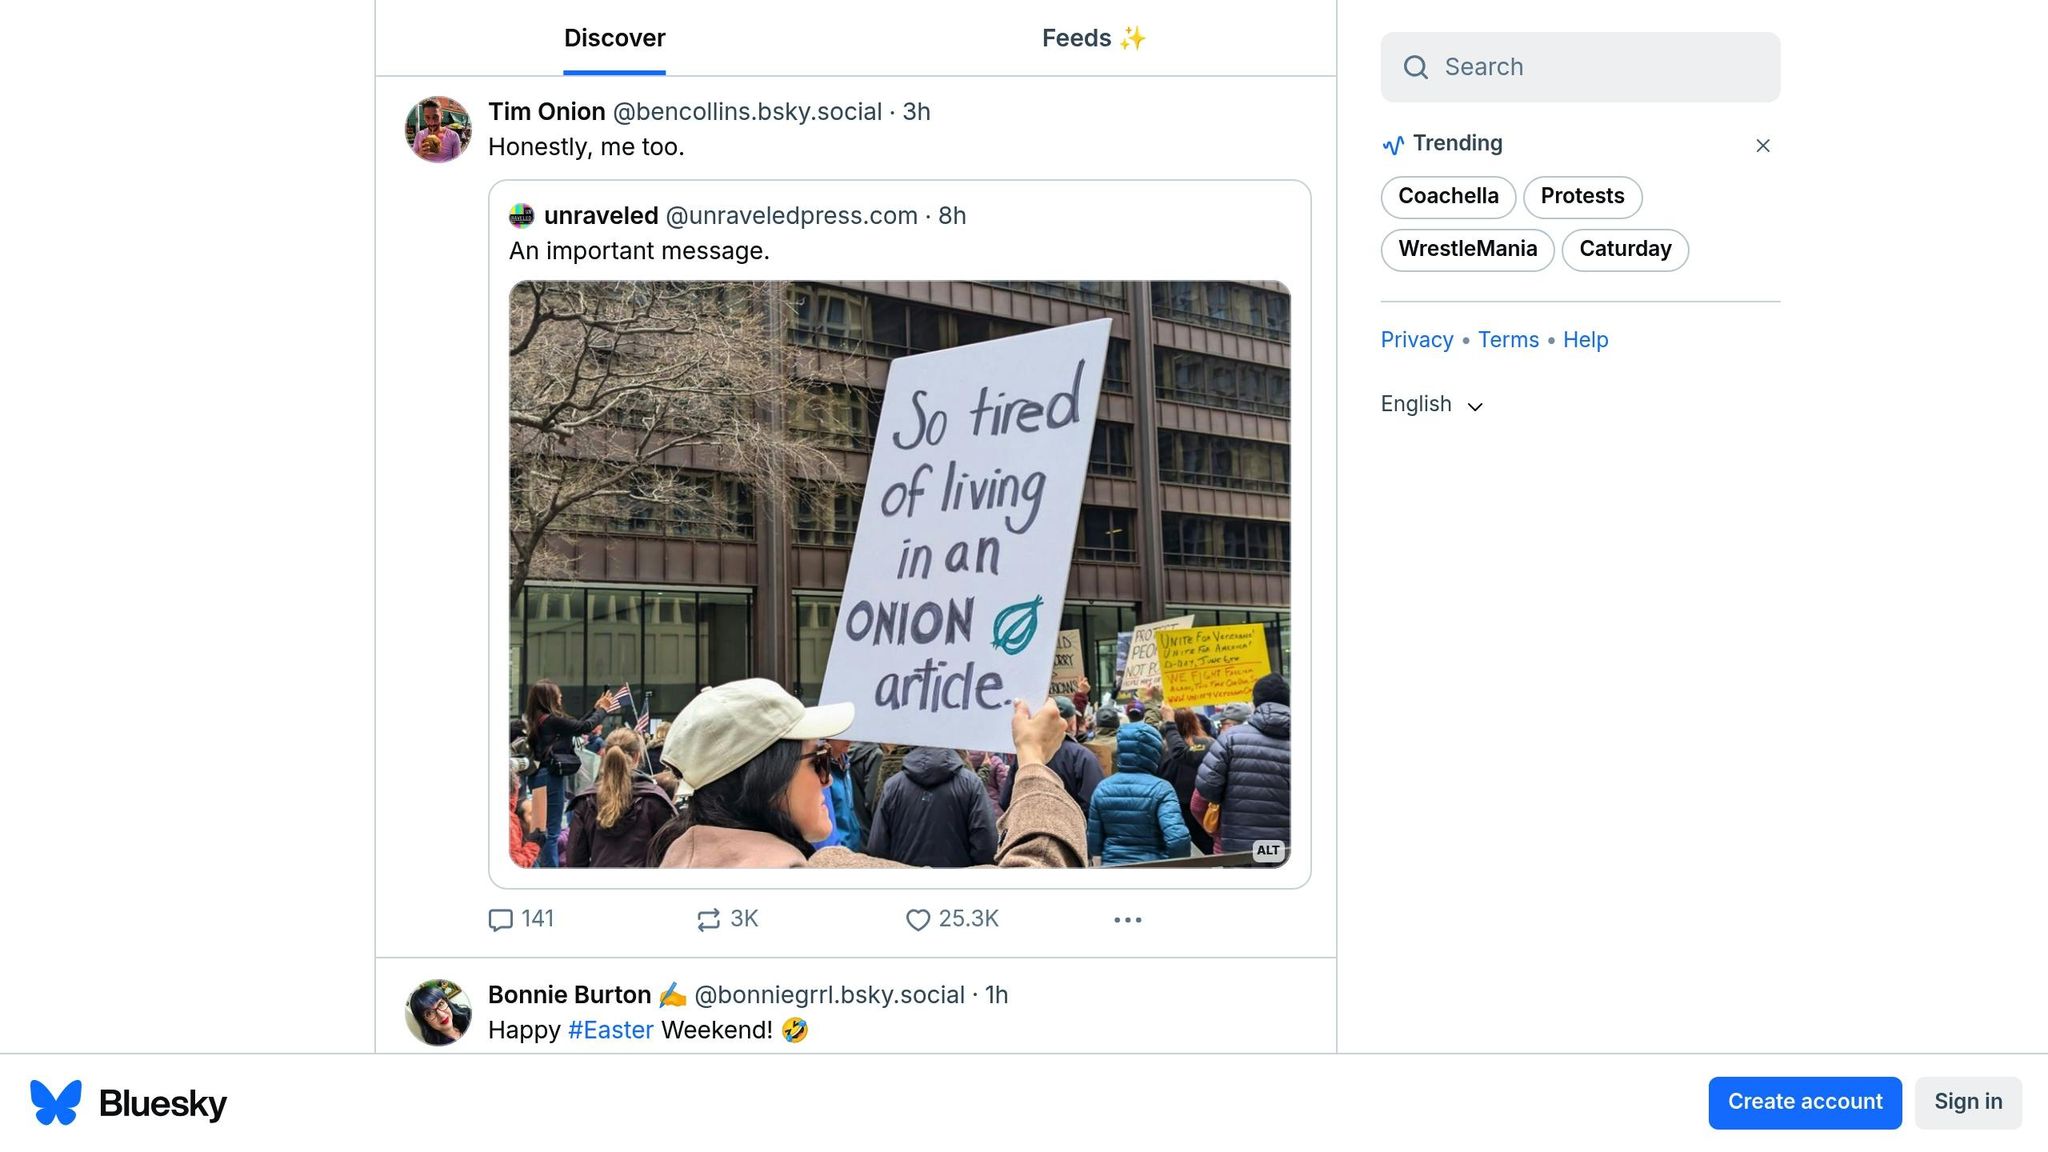Open the three-dots more options menu

pos(1127,919)
